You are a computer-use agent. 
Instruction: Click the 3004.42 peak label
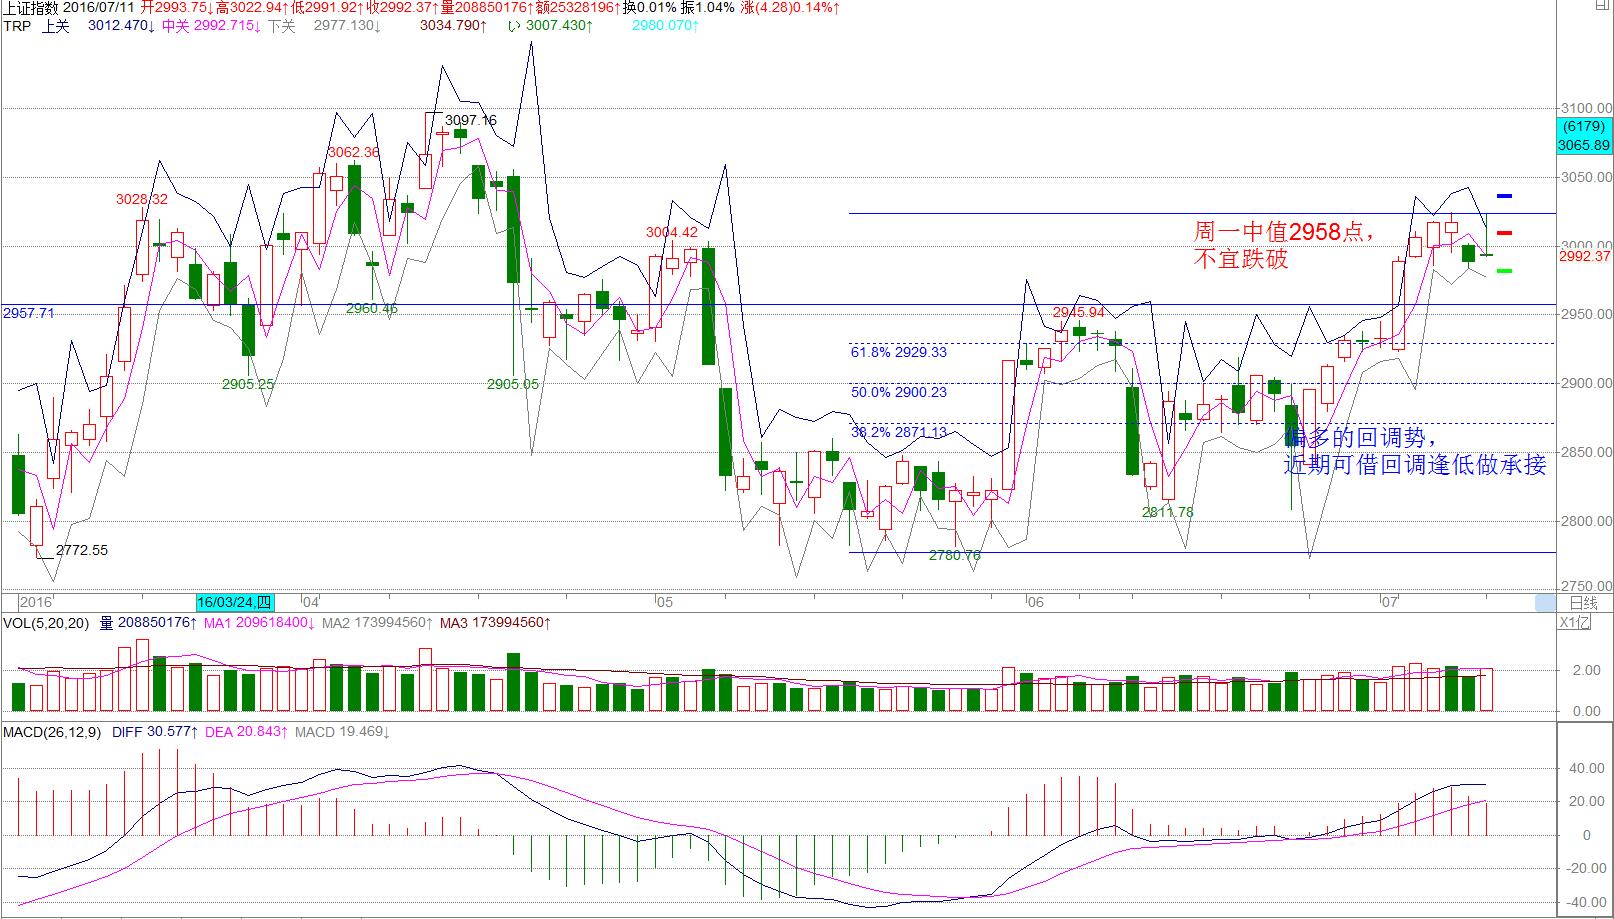point(672,232)
